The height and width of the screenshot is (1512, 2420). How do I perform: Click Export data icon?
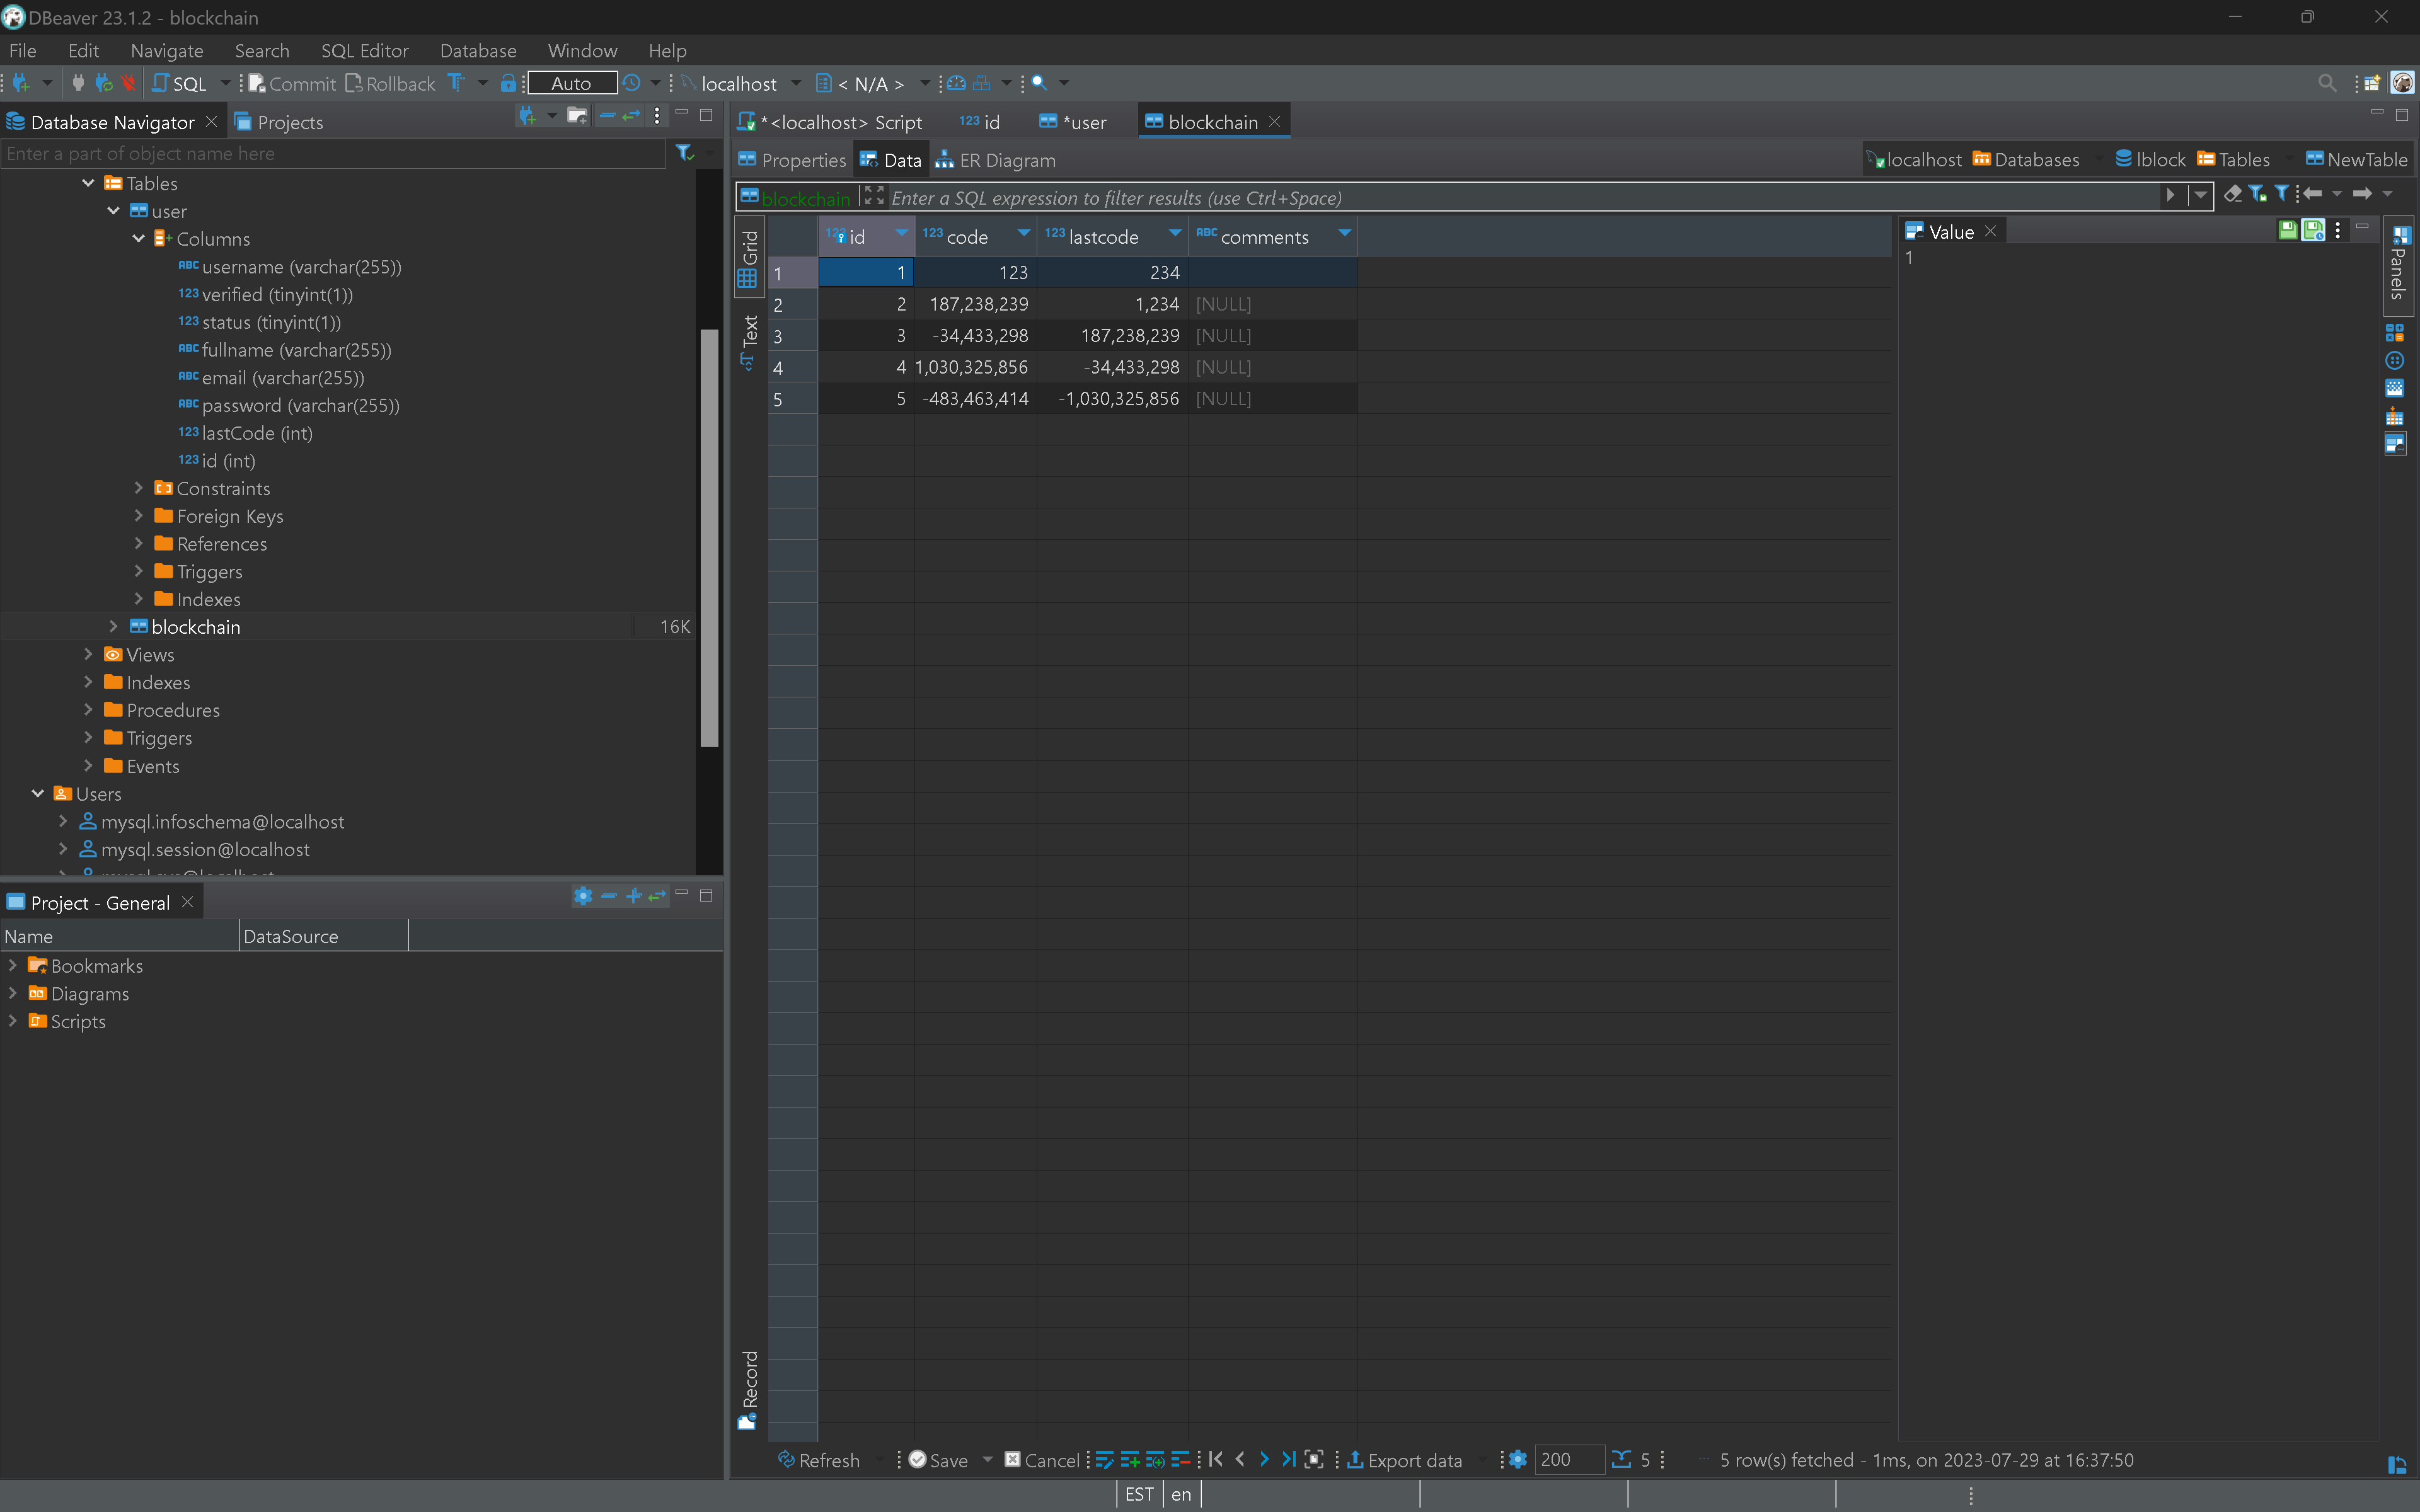coord(1355,1459)
